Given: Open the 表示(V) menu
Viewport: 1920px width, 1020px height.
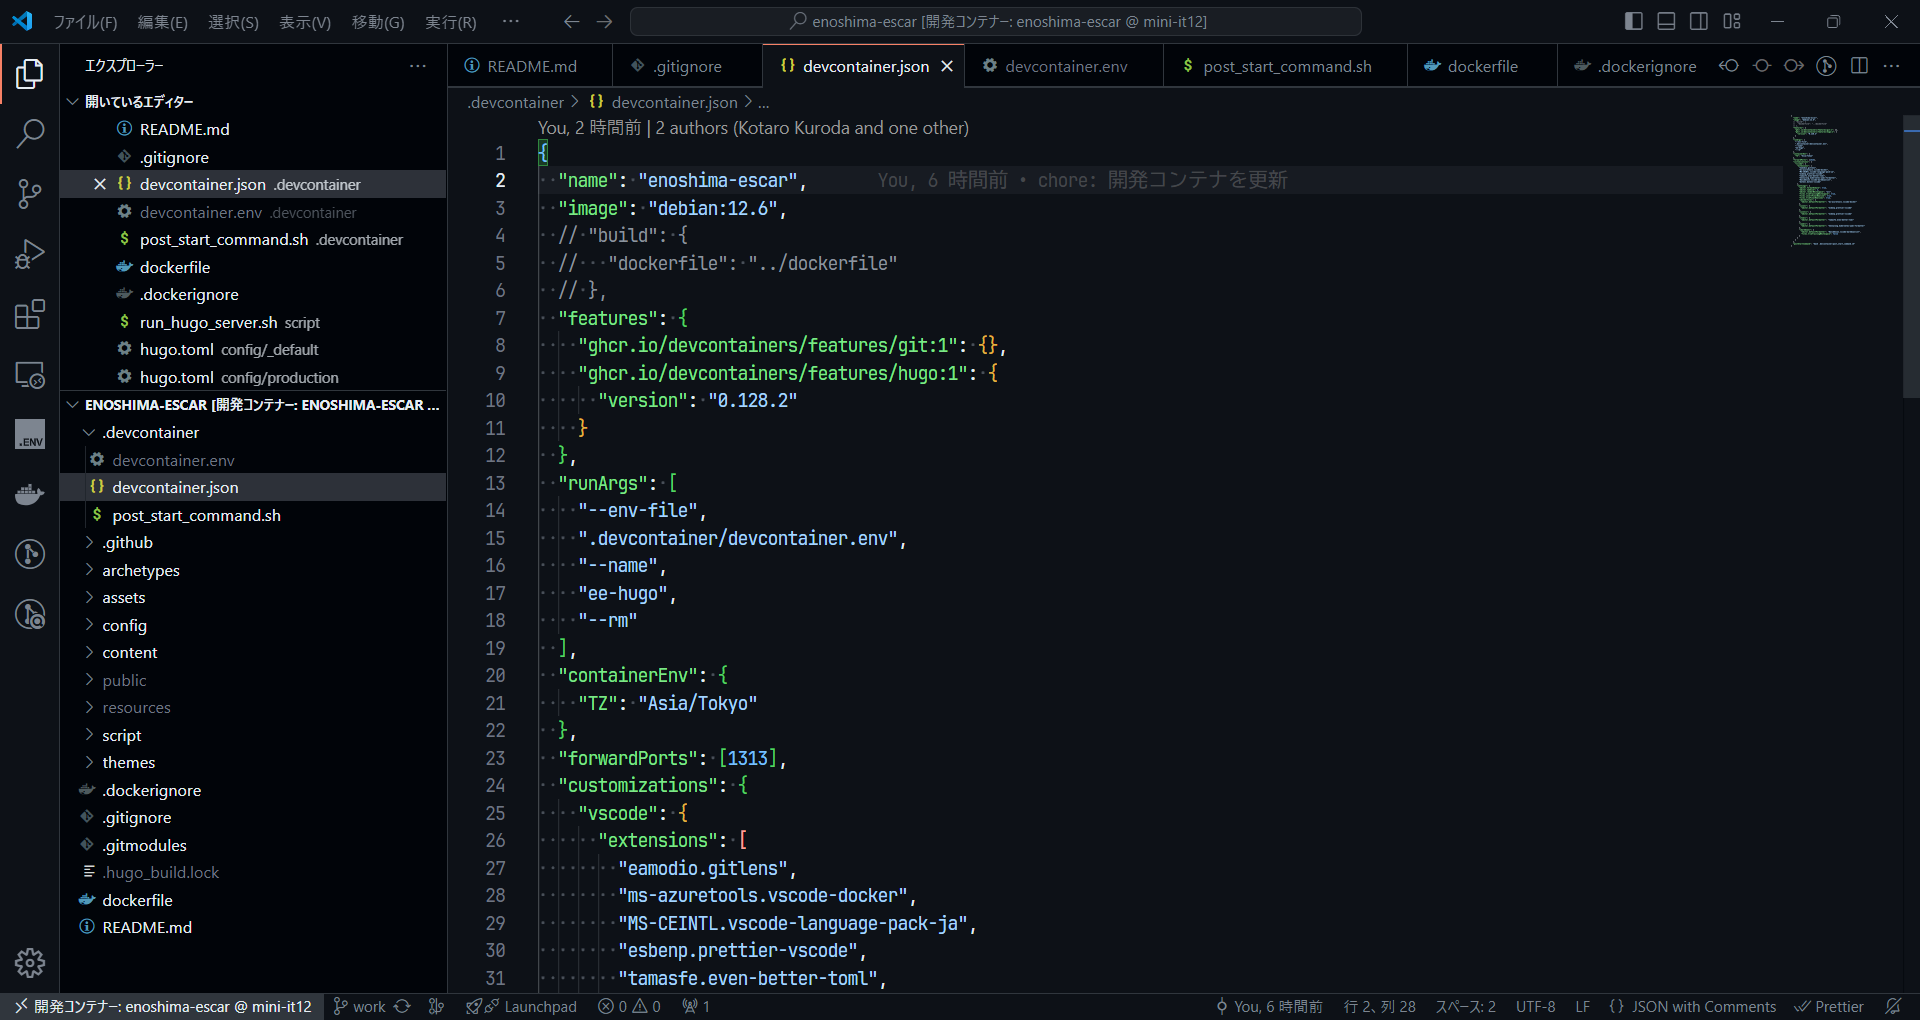Looking at the screenshot, I should pos(304,22).
